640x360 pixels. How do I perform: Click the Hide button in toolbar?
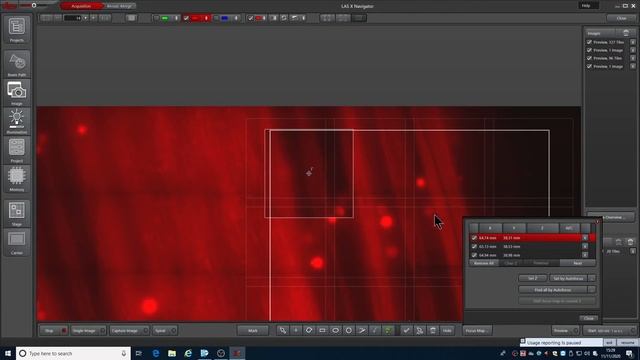point(447,330)
